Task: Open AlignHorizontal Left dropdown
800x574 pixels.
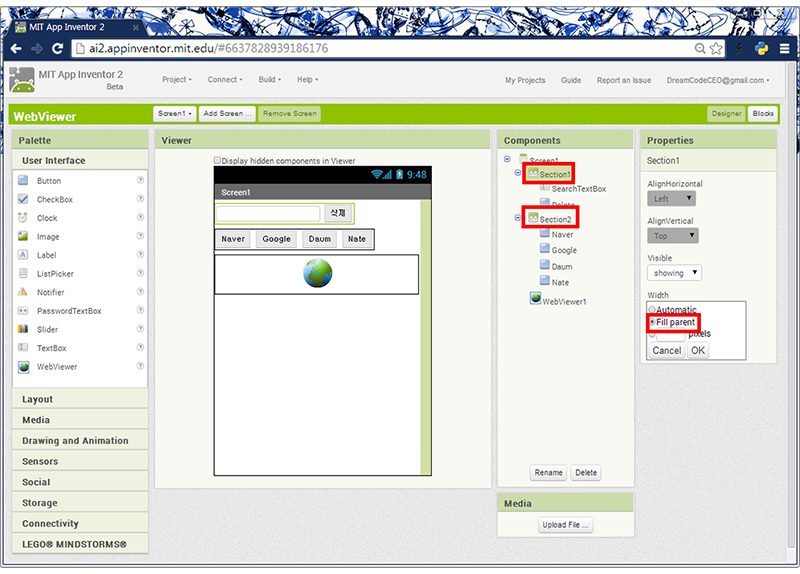Action: (671, 198)
